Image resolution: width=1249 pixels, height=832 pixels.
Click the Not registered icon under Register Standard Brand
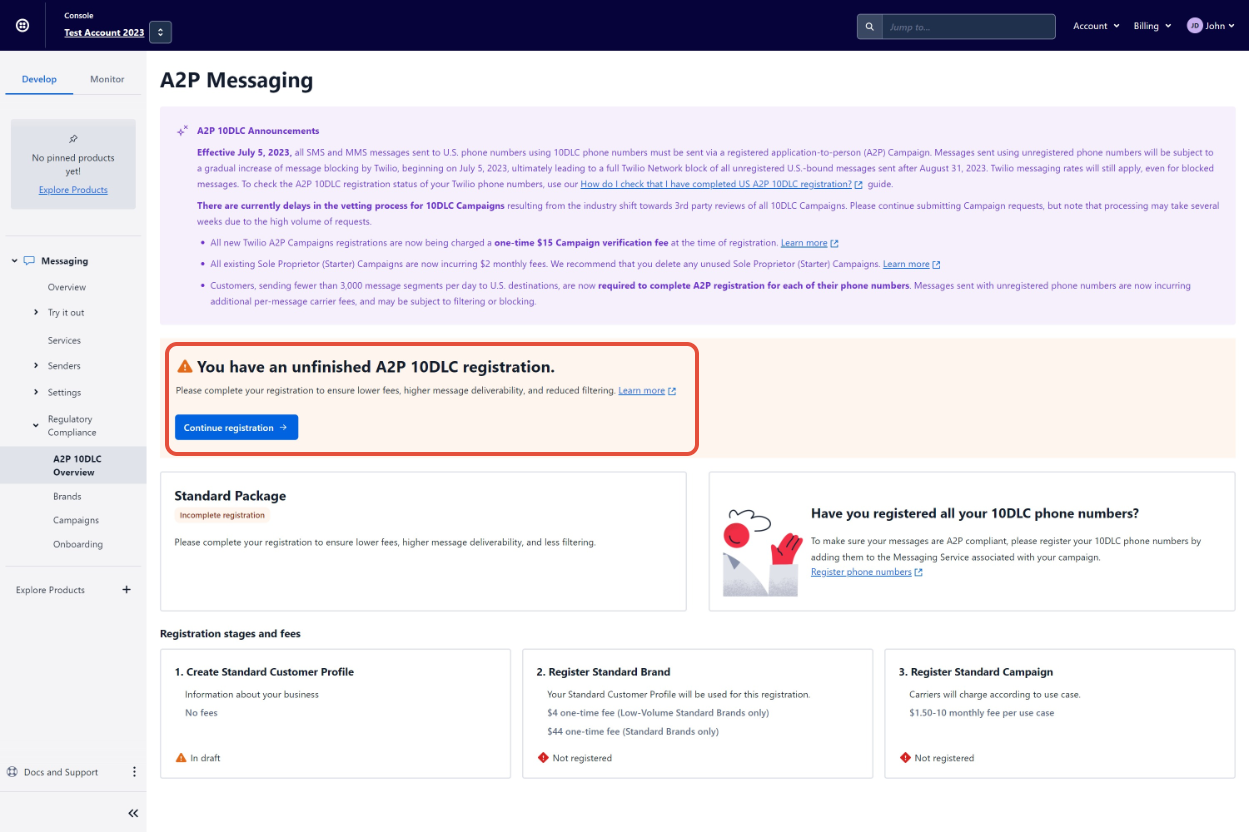pyautogui.click(x=543, y=758)
